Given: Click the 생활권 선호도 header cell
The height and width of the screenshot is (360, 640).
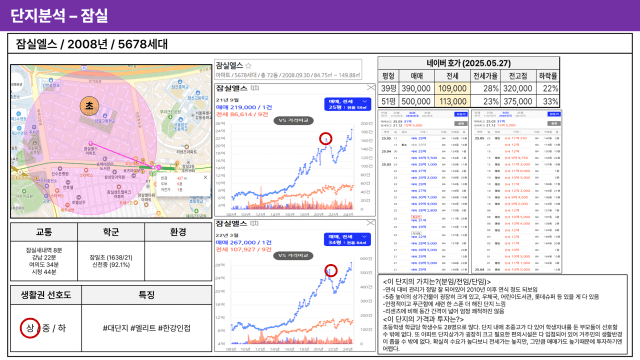Looking at the screenshot, I should 46,295.
